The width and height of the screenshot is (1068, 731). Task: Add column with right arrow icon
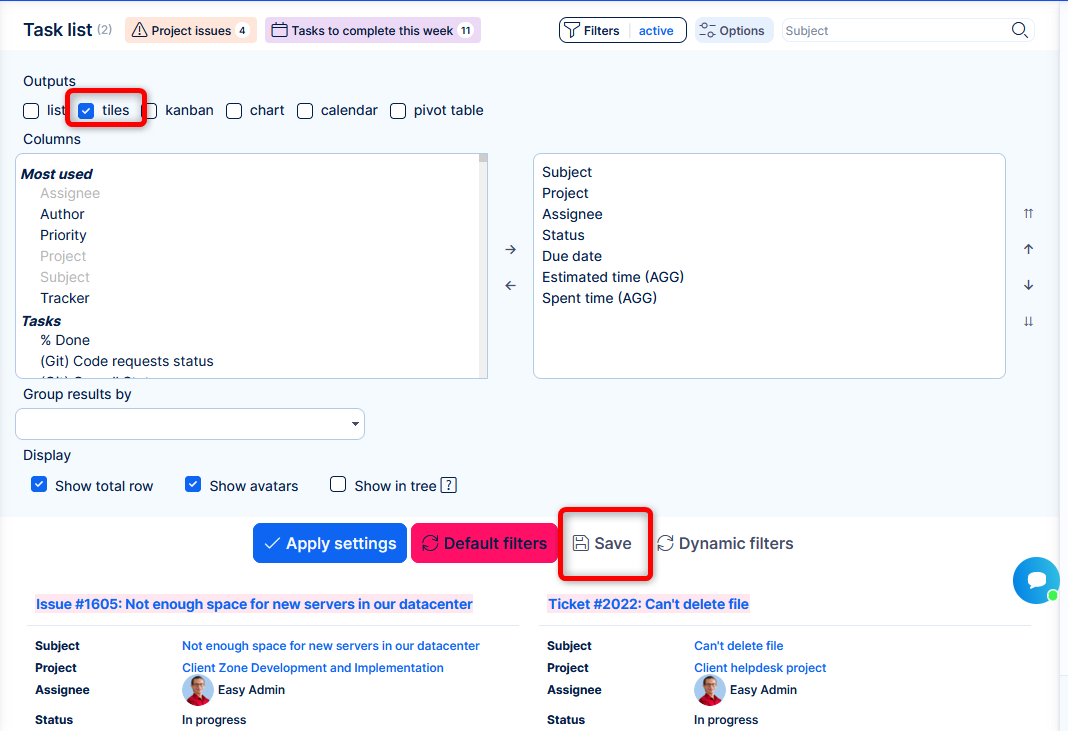510,249
